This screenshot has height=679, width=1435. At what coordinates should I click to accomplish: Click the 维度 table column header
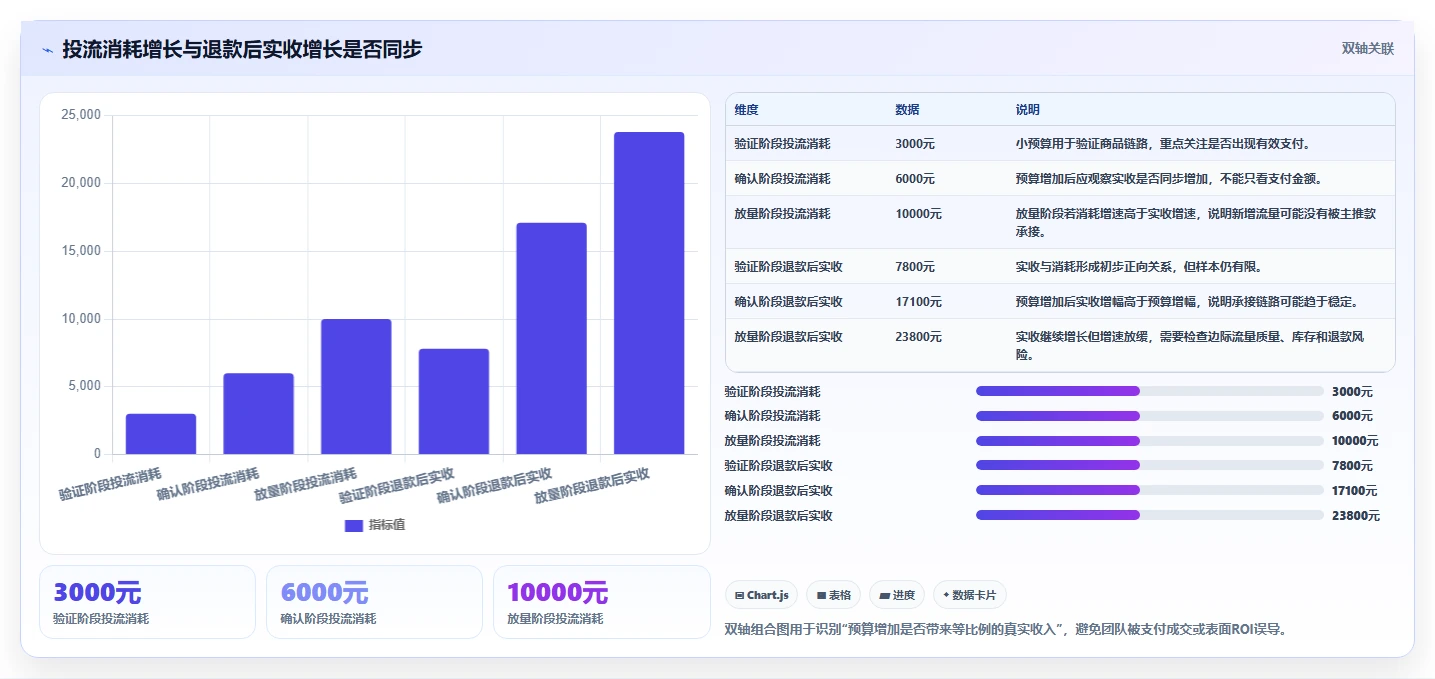pyautogui.click(x=746, y=110)
